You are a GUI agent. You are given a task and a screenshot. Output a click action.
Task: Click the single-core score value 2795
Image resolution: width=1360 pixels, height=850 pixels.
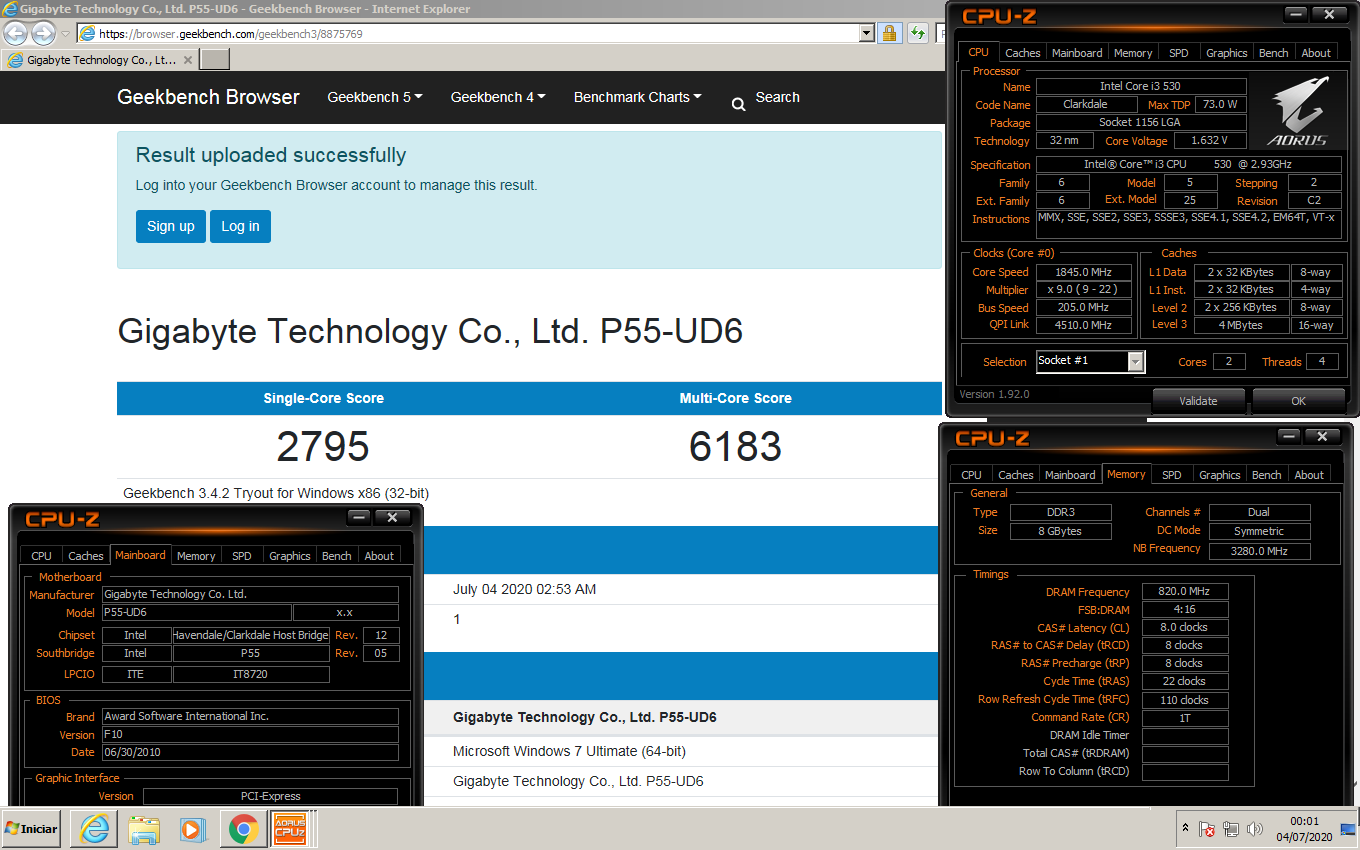323,446
